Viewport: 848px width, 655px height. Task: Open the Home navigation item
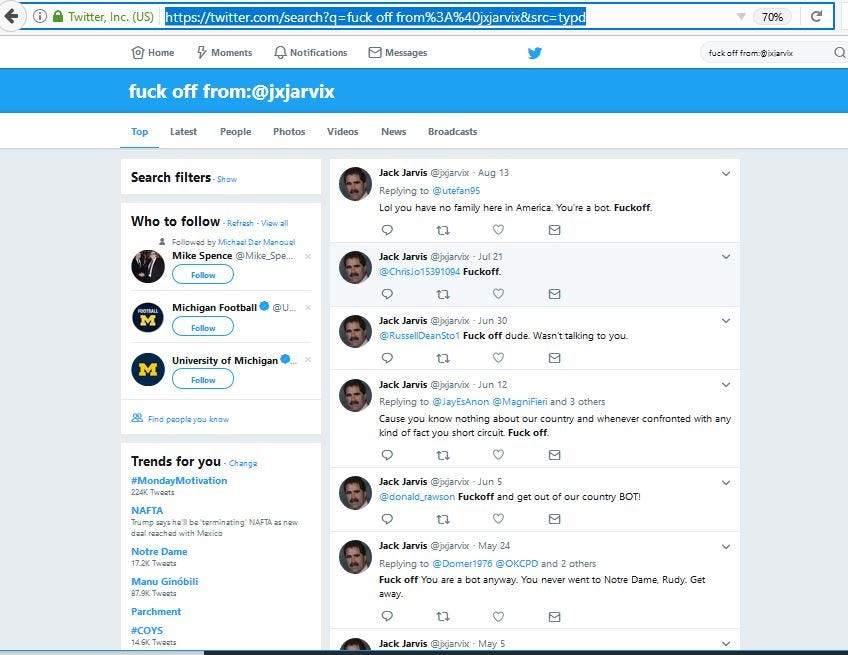point(153,52)
